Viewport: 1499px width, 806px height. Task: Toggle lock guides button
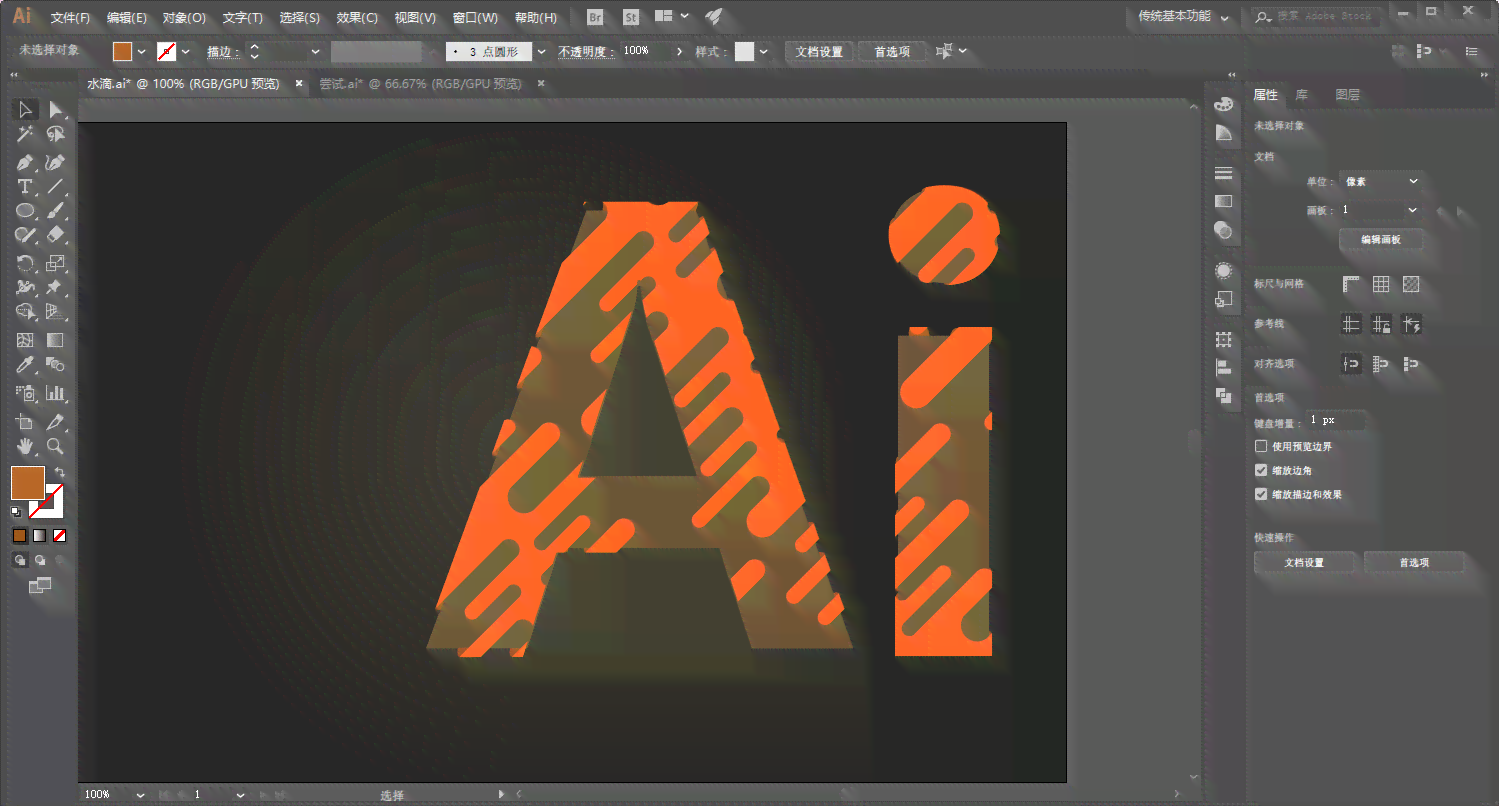[1381, 324]
